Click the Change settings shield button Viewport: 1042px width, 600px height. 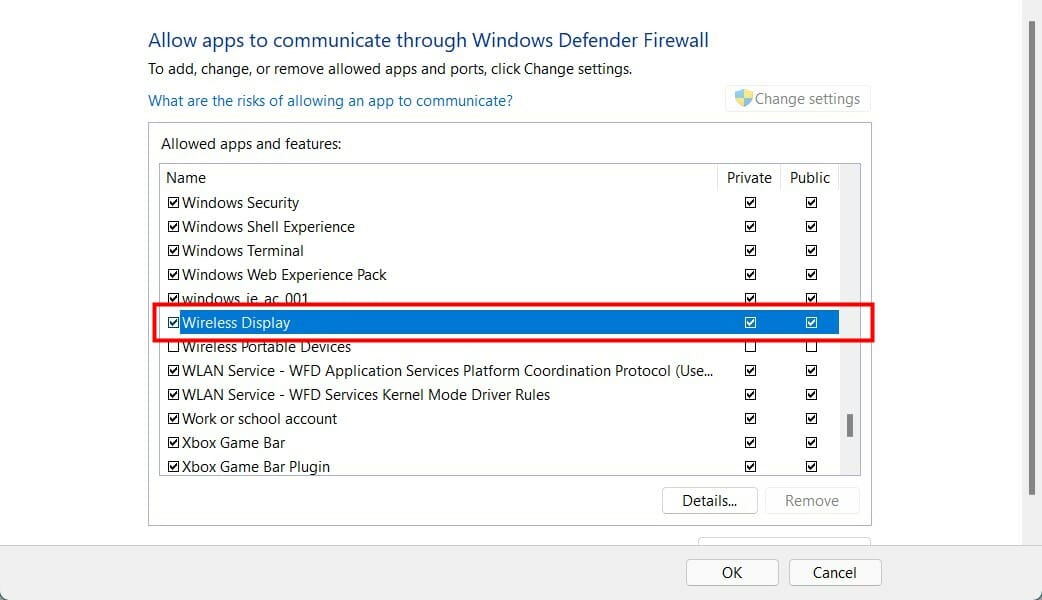[797, 99]
